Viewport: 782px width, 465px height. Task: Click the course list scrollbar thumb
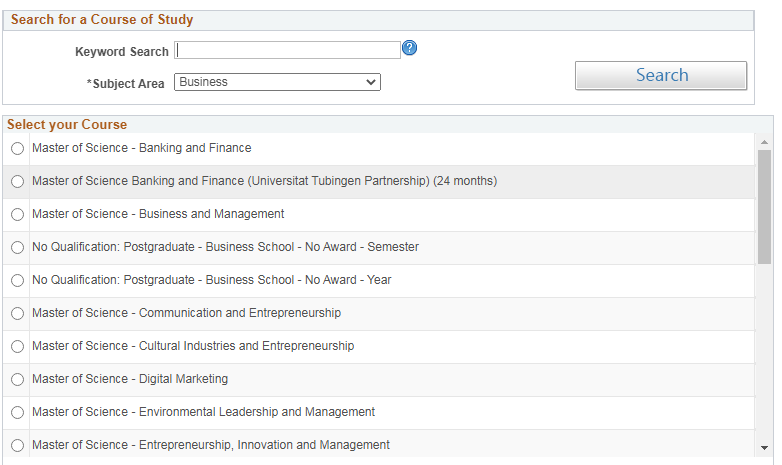coord(764,207)
